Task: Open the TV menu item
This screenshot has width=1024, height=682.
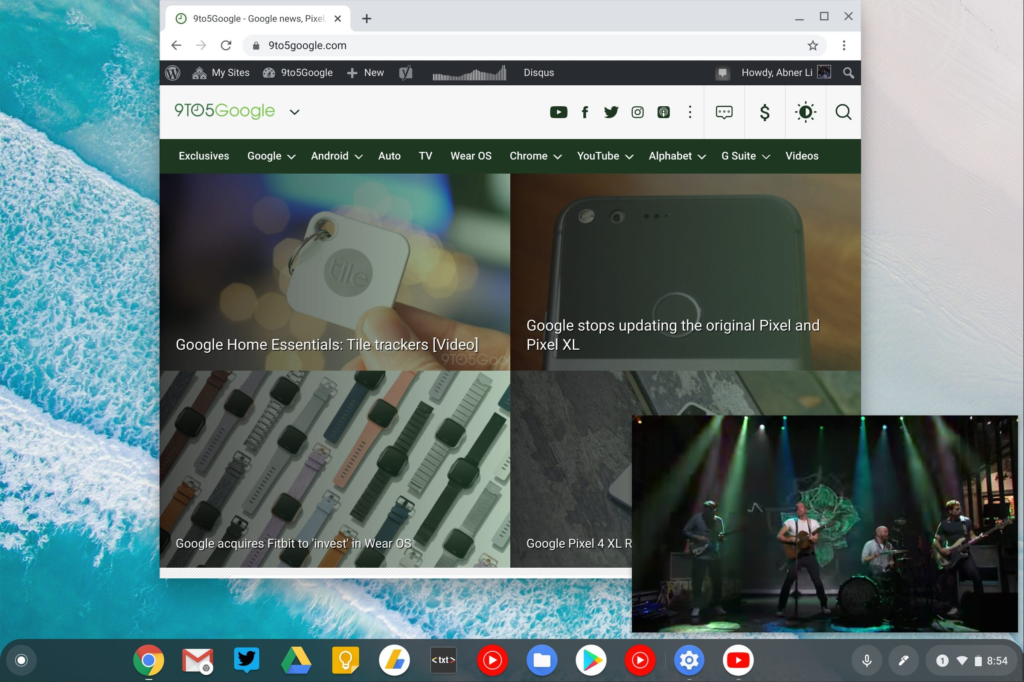Action: pos(425,156)
